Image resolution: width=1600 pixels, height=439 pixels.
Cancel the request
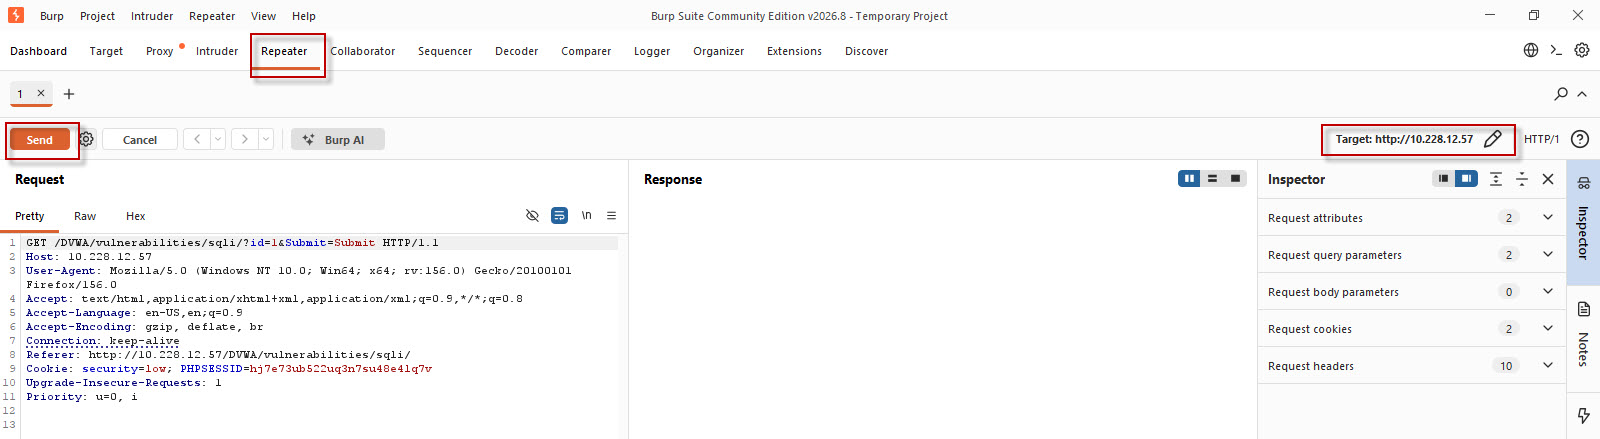coord(140,139)
